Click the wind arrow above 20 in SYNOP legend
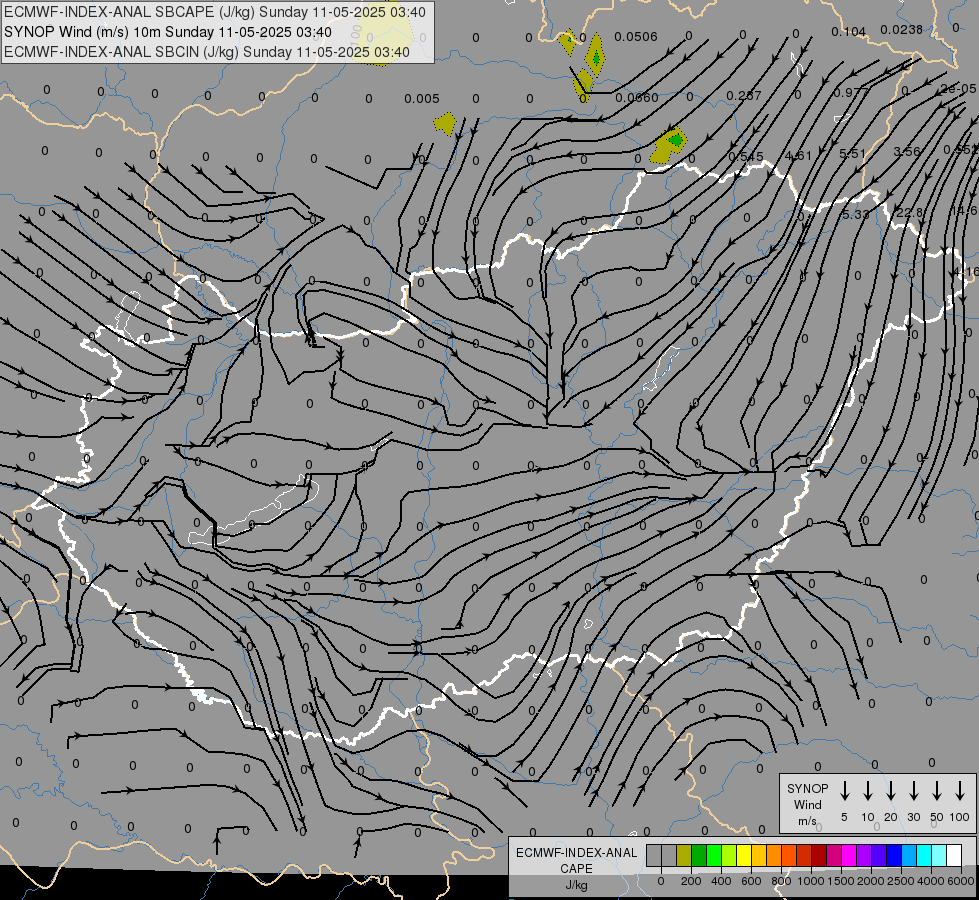This screenshot has width=979, height=900. click(891, 791)
